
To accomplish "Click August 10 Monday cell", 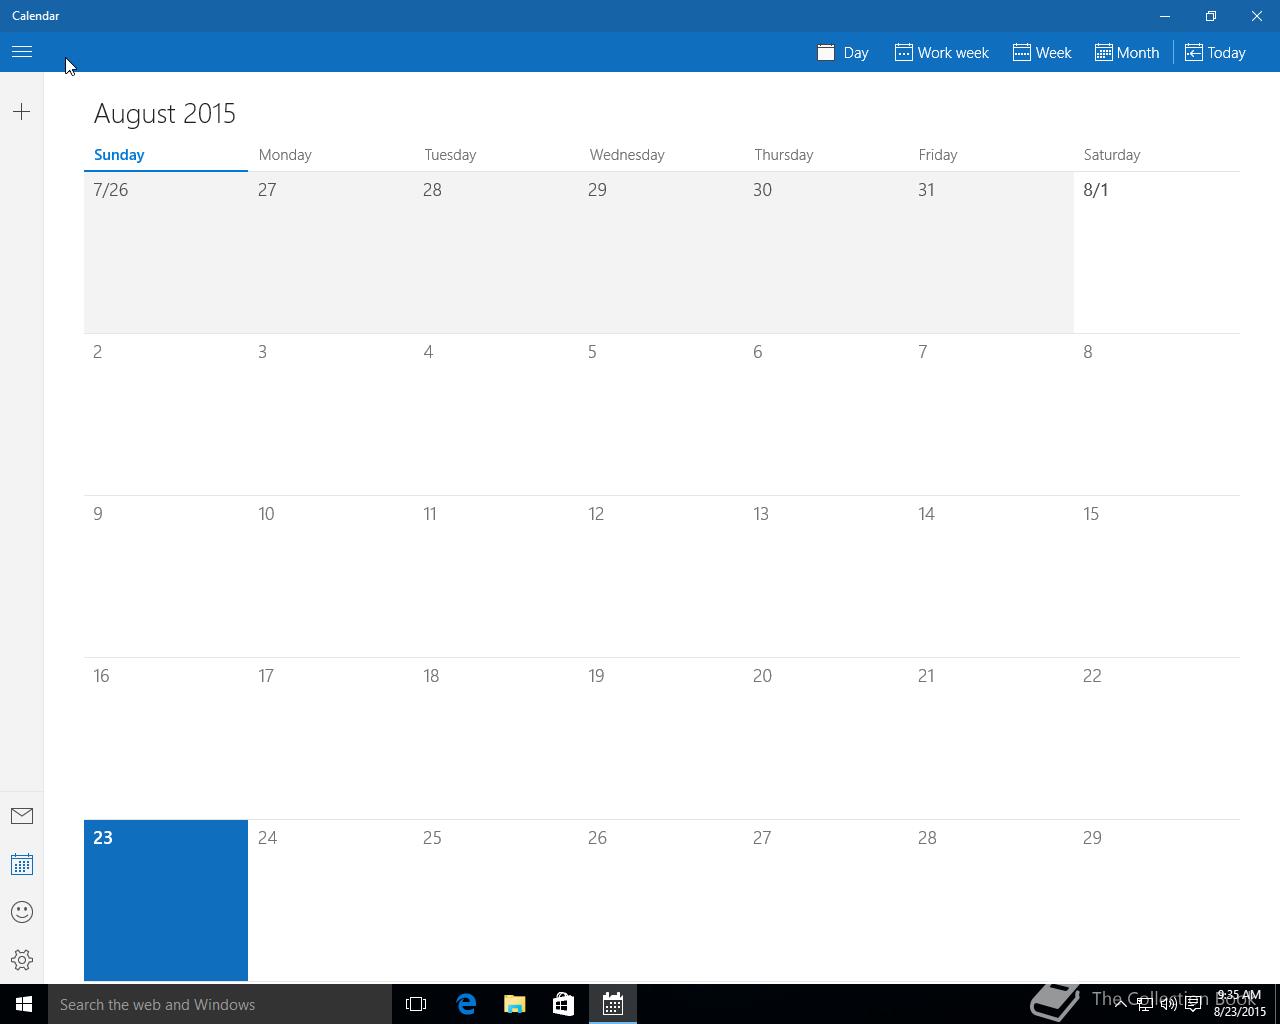I will [331, 576].
